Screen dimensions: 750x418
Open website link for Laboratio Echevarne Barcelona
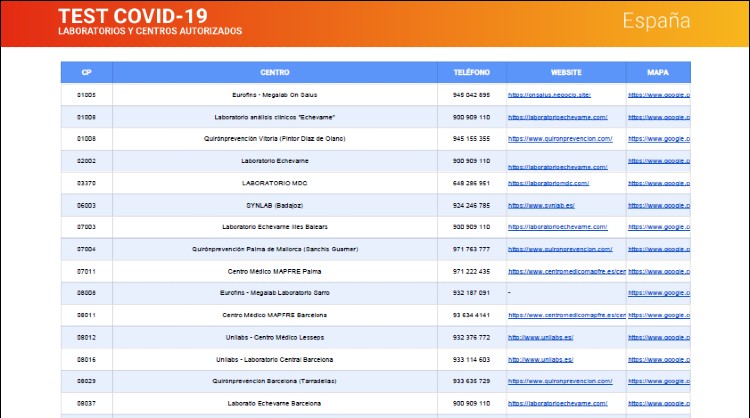click(x=558, y=404)
